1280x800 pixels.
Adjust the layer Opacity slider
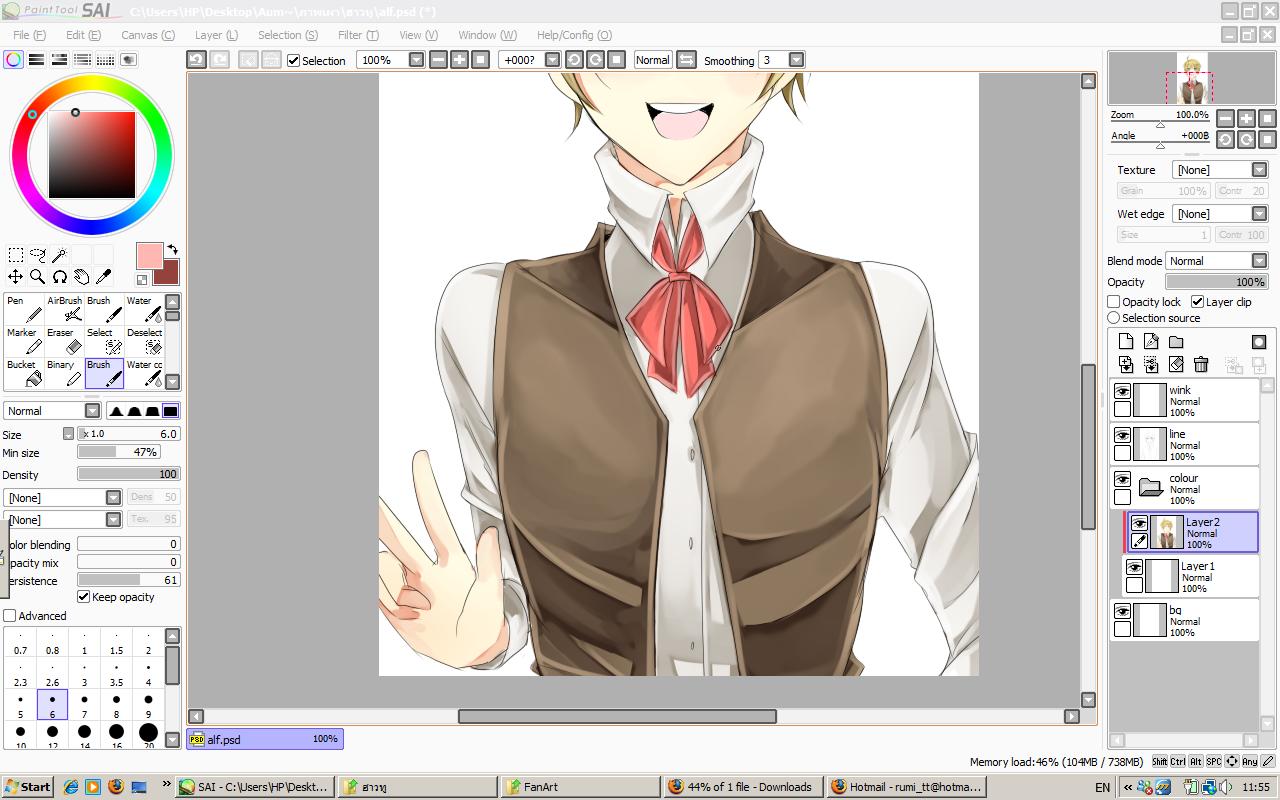coord(1217,282)
